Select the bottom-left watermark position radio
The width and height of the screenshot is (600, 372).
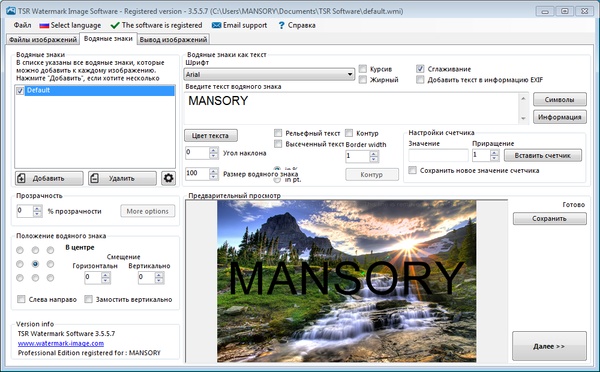tap(20, 278)
